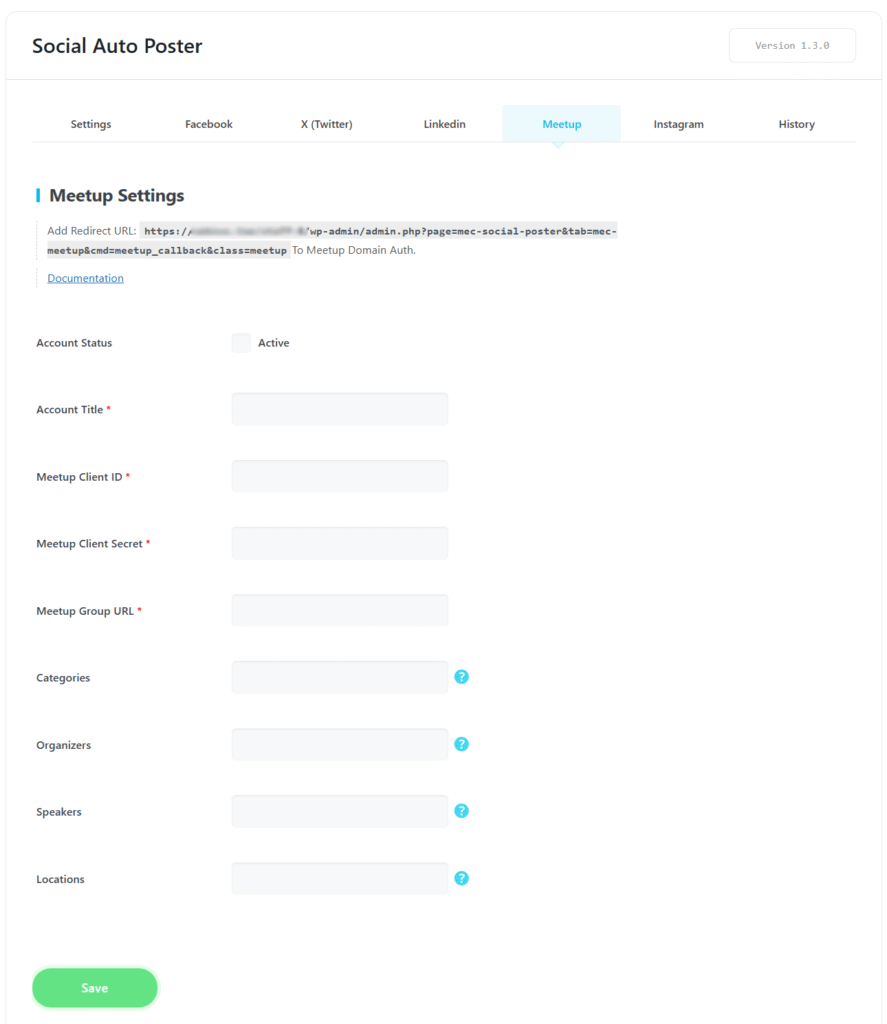Viewport: 887px width, 1024px height.
Task: Click the Organizers question mark icon
Action: 461,743
